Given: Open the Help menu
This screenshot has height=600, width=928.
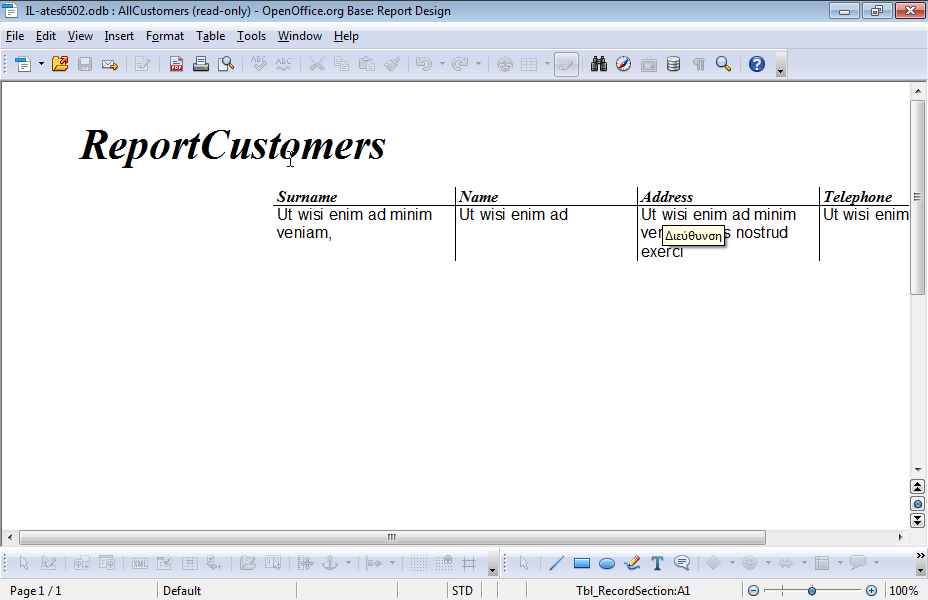Looking at the screenshot, I should tap(346, 36).
